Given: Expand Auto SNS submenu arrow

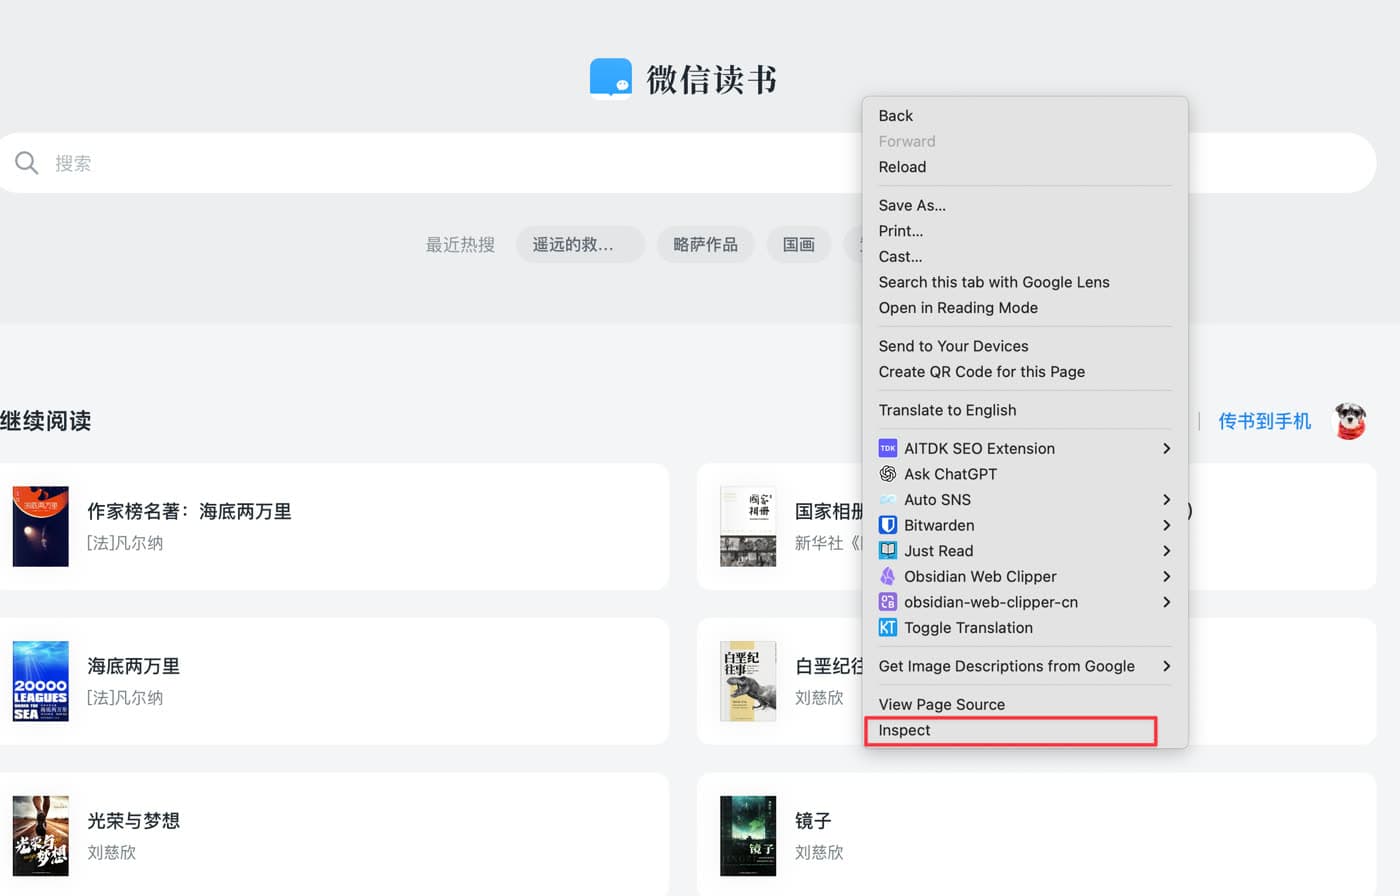Looking at the screenshot, I should coord(1166,500).
